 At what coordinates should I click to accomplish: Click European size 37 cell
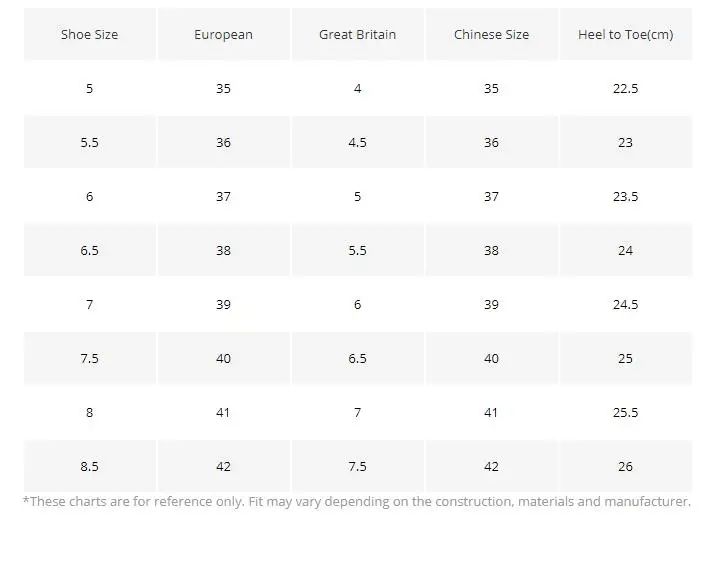[x=223, y=197]
